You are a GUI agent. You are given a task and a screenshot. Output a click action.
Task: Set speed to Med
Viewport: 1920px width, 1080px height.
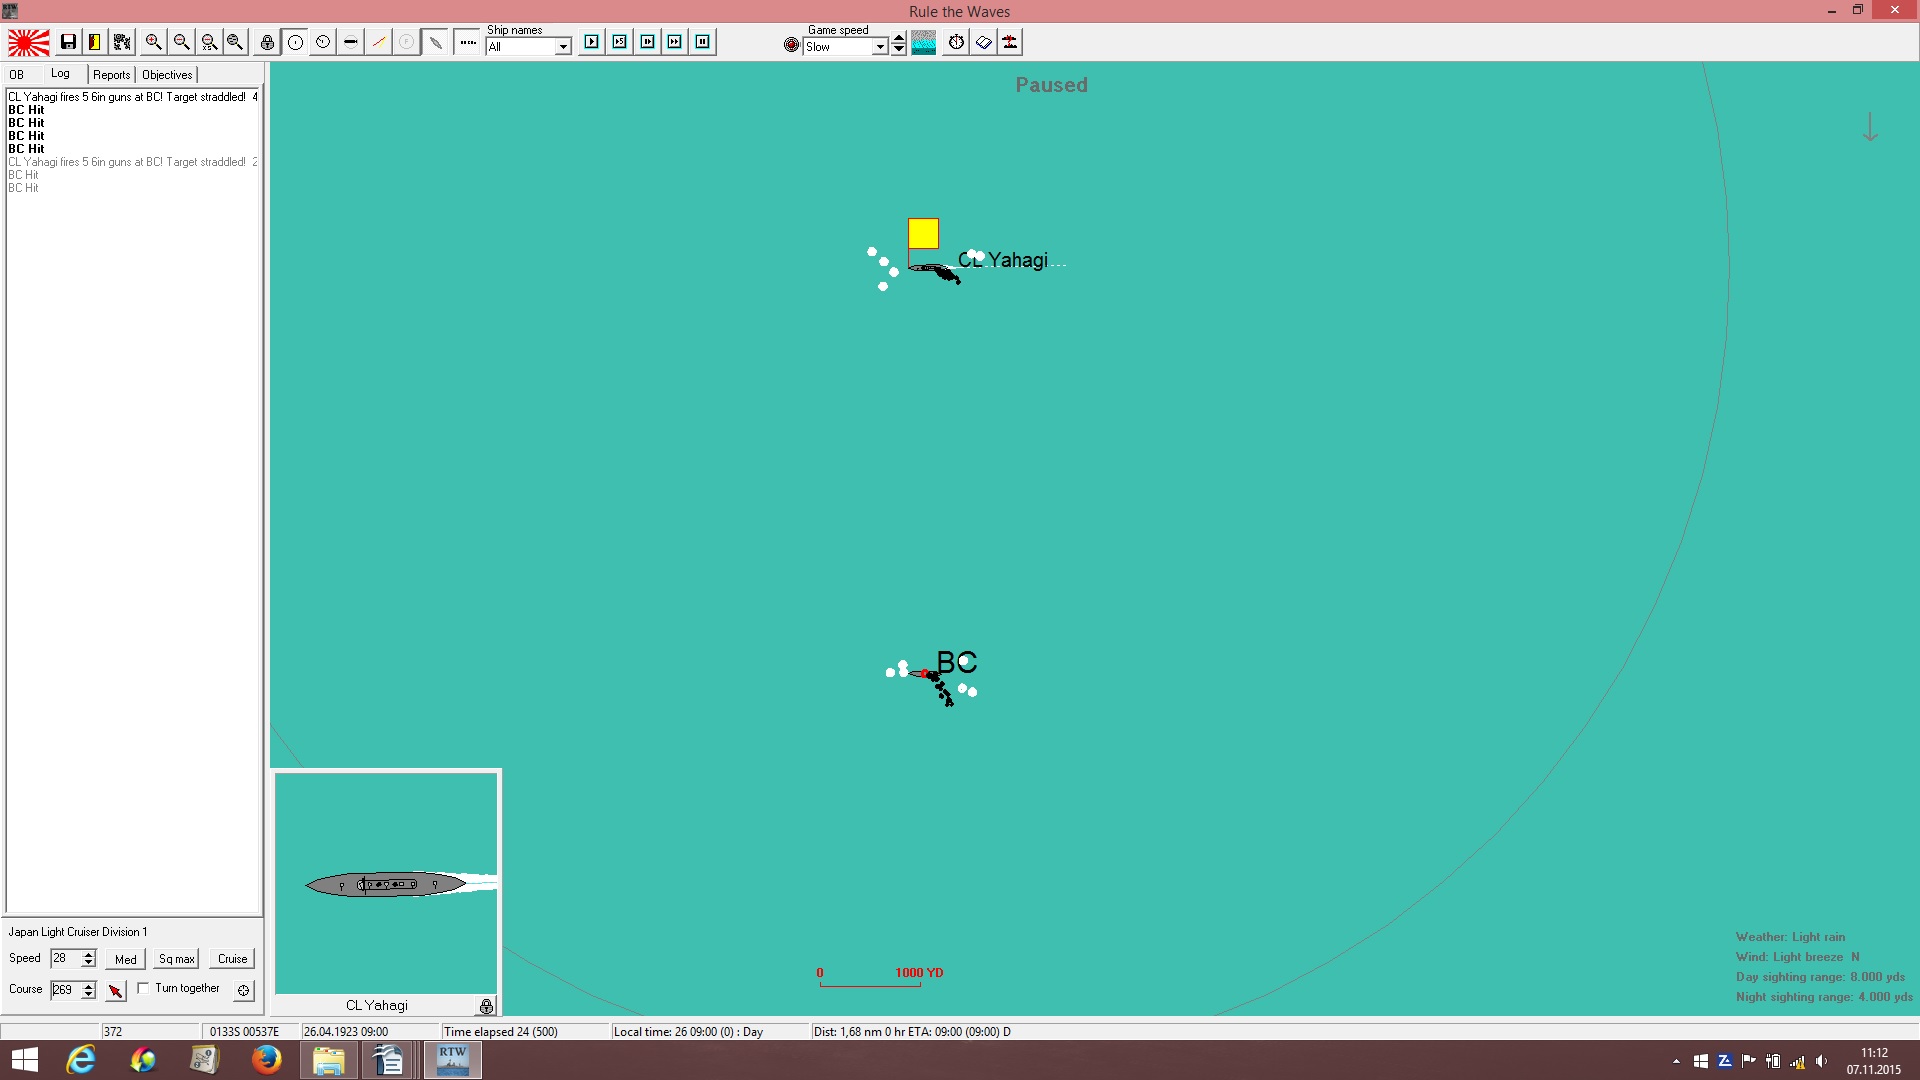[x=126, y=959]
